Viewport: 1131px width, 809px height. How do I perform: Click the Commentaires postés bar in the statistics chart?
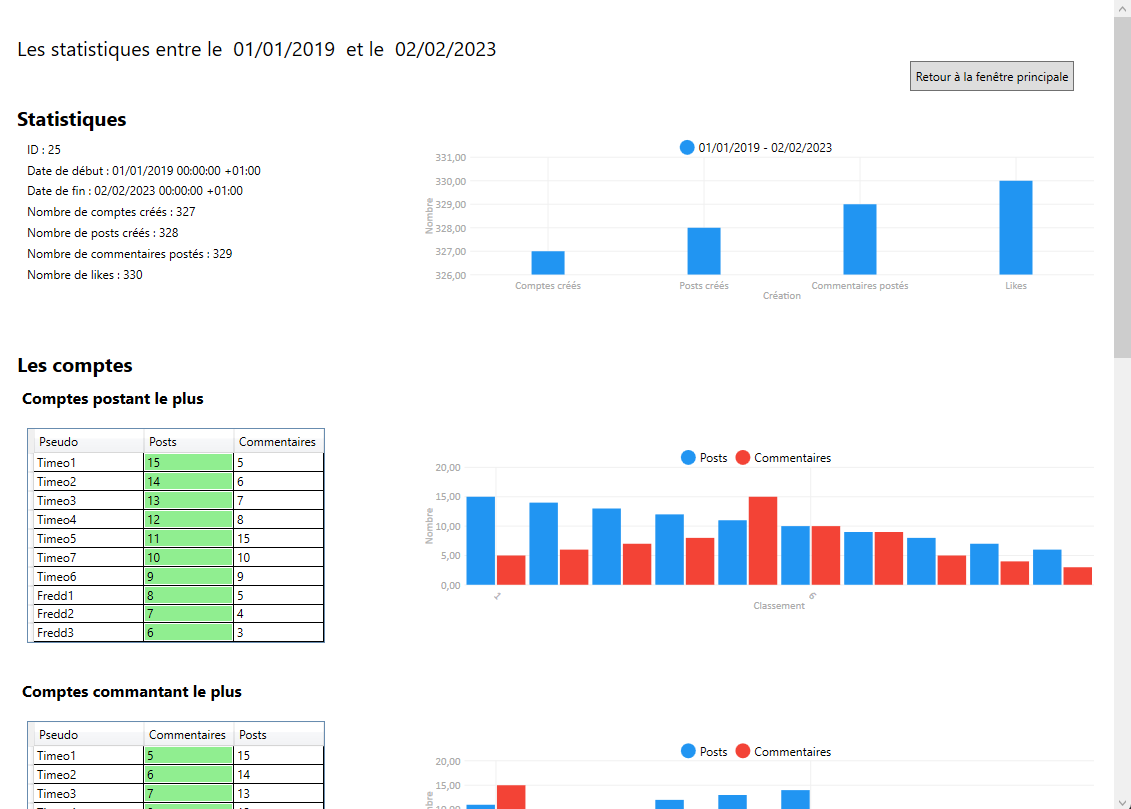click(x=860, y=237)
